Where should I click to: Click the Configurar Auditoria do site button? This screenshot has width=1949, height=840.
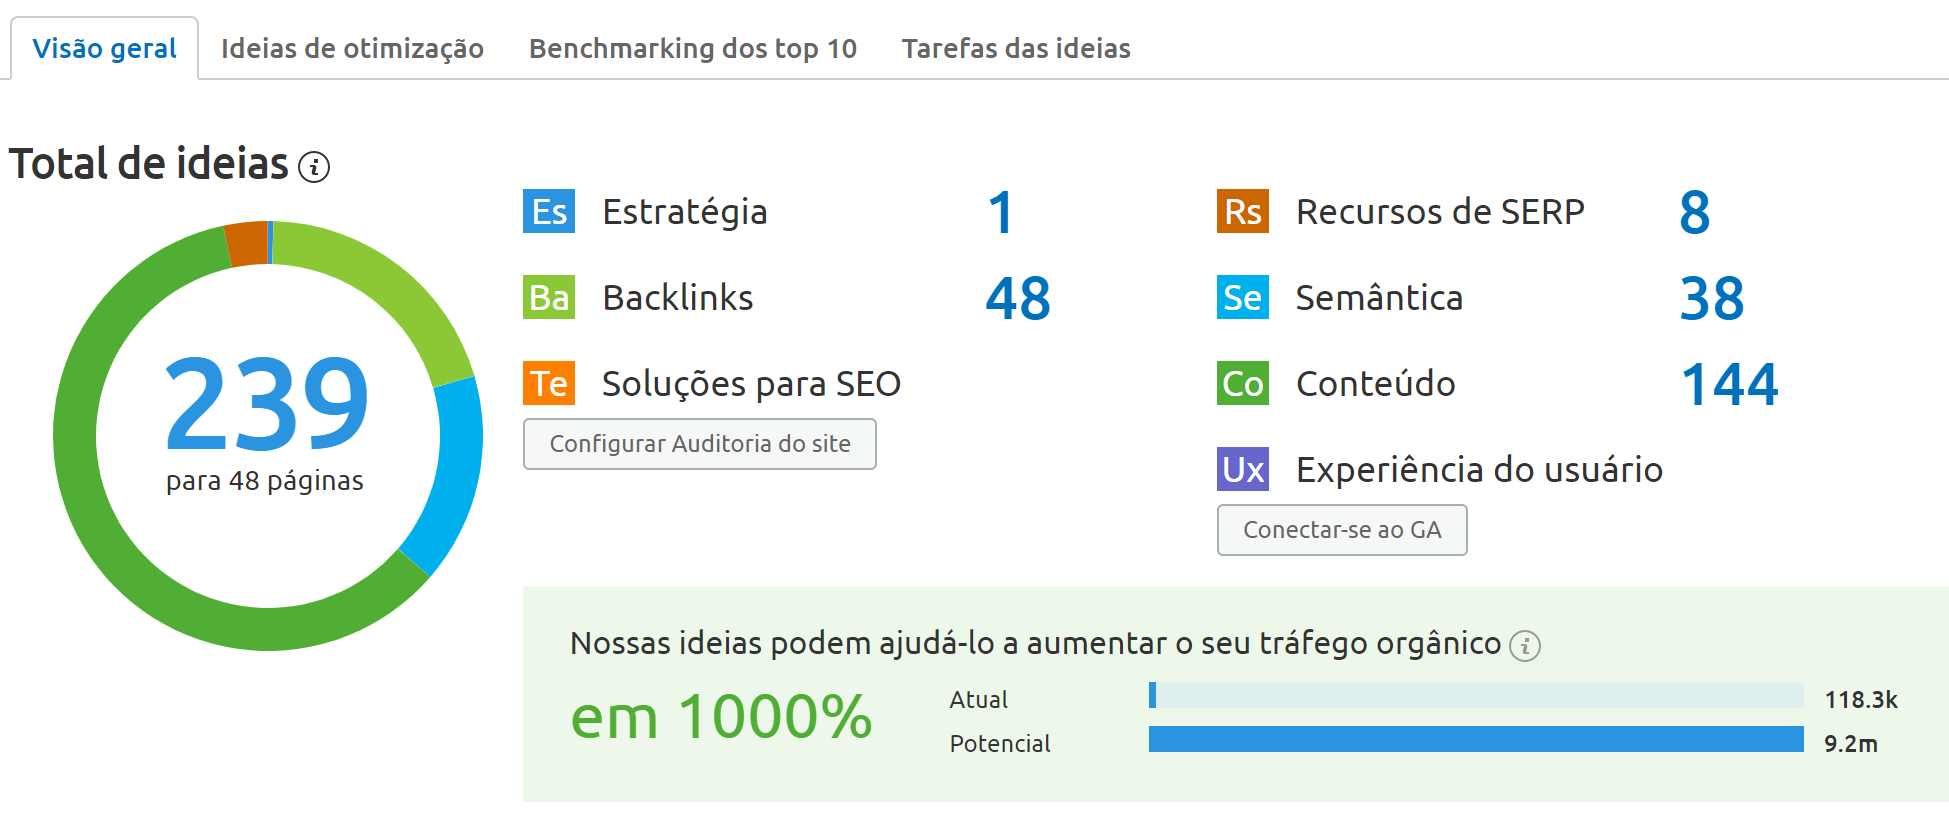click(699, 444)
